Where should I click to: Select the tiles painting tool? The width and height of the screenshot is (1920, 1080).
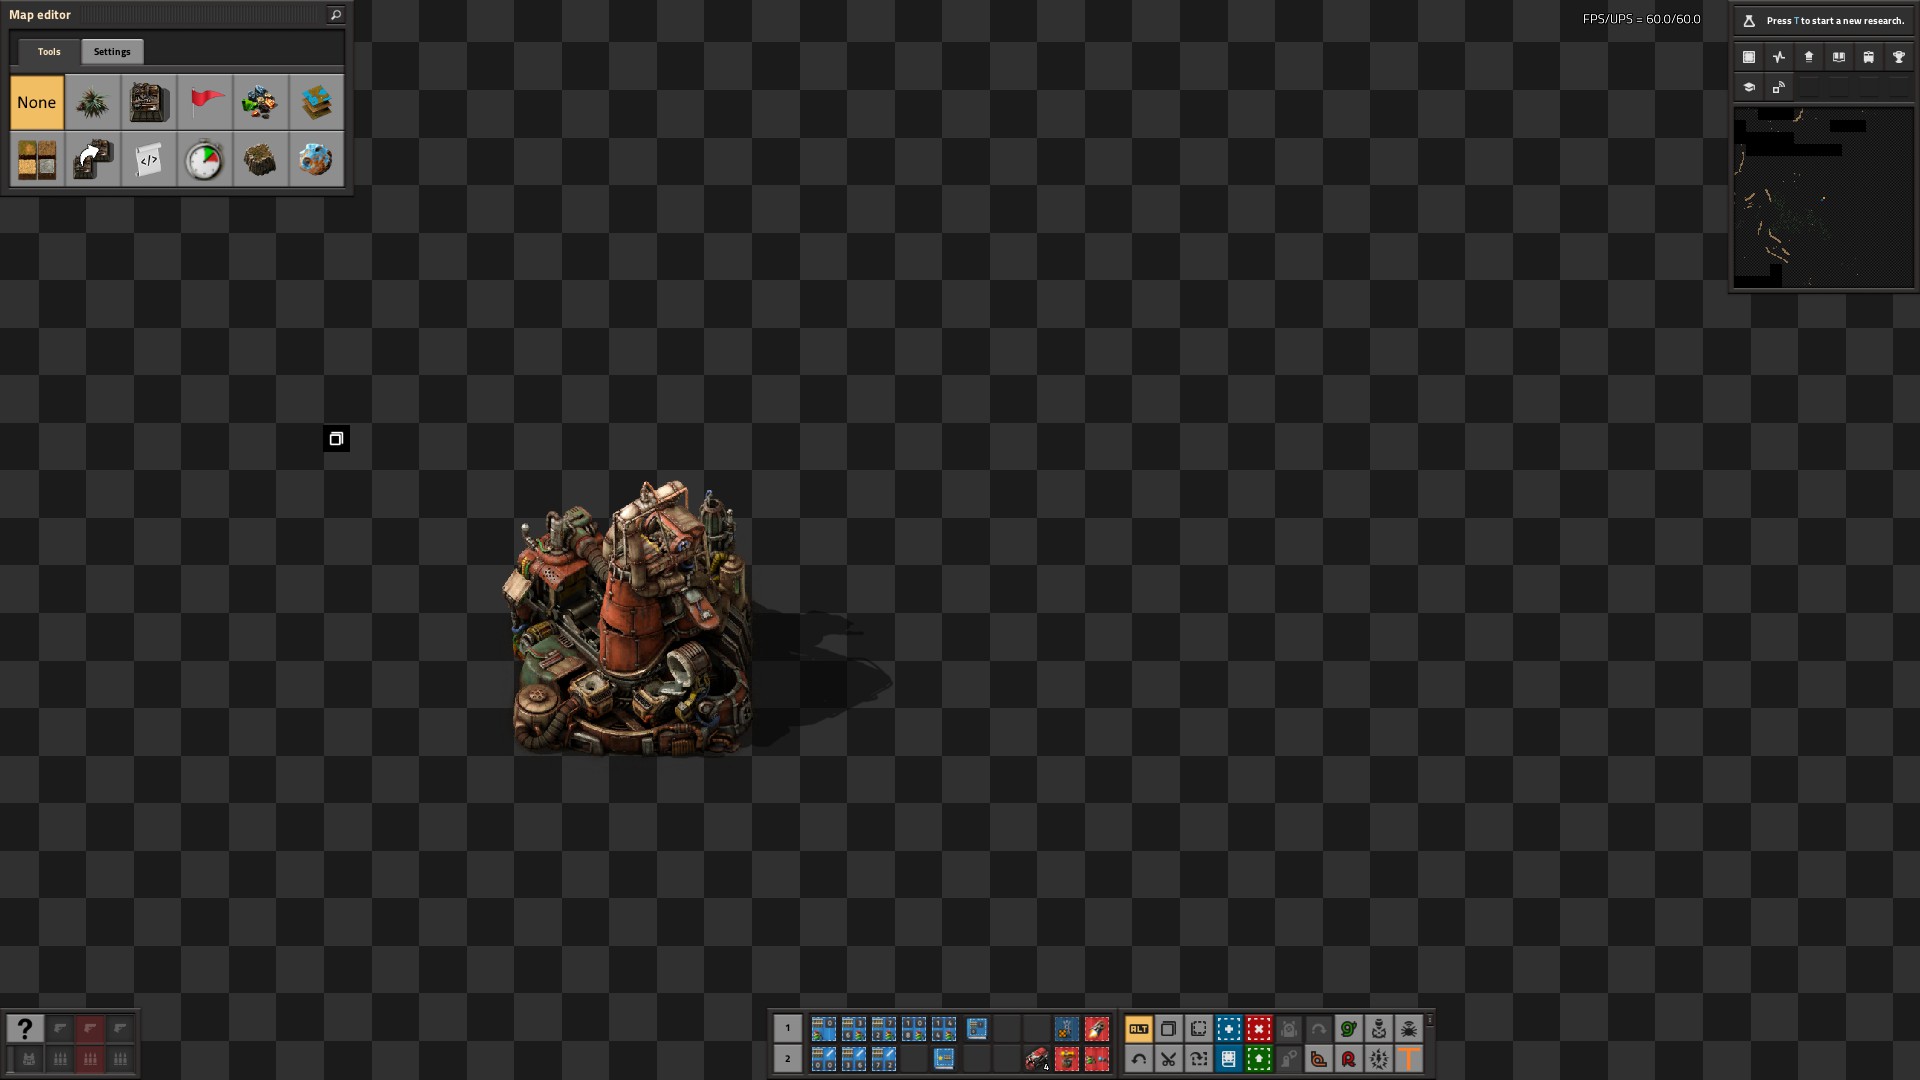coord(37,159)
